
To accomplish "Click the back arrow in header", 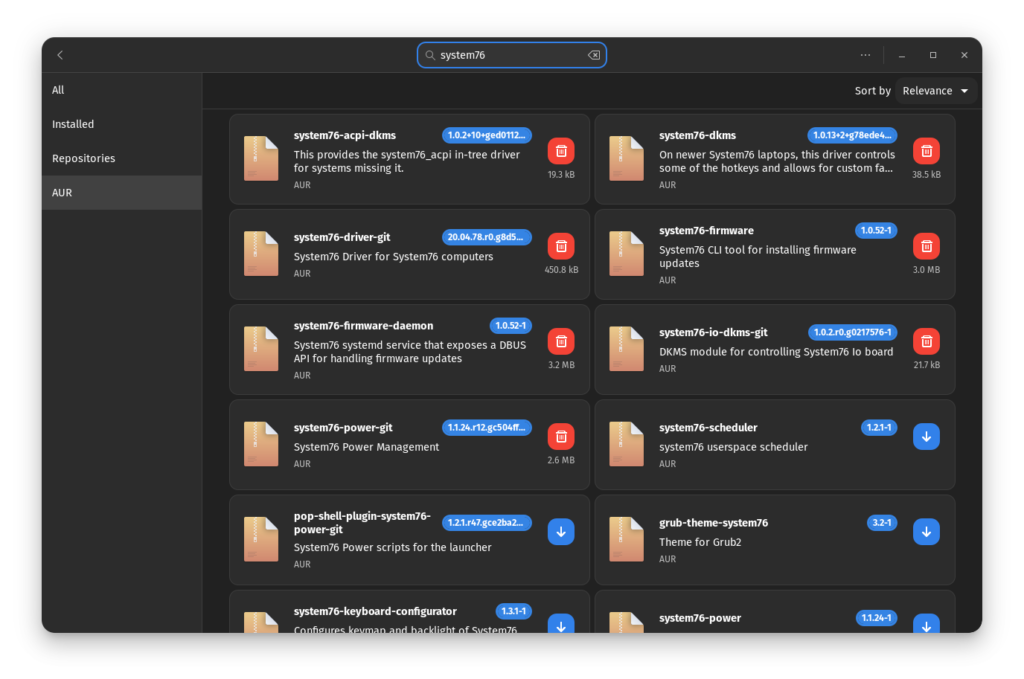I will coord(60,55).
